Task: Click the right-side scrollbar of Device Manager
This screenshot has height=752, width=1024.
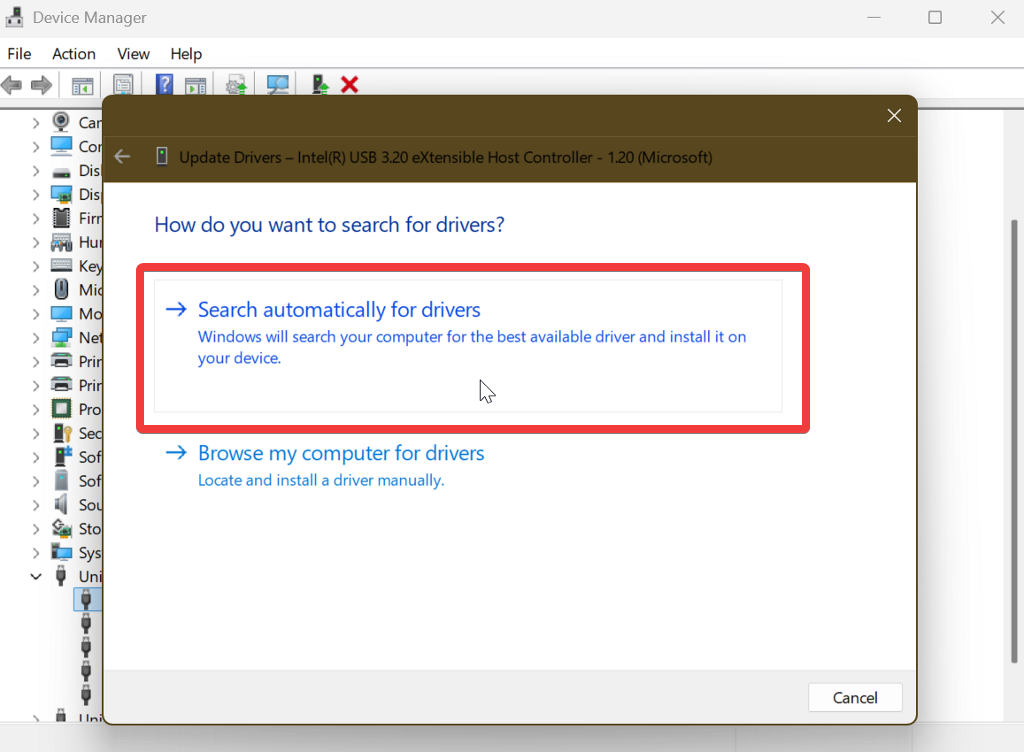Action: click(1014, 400)
